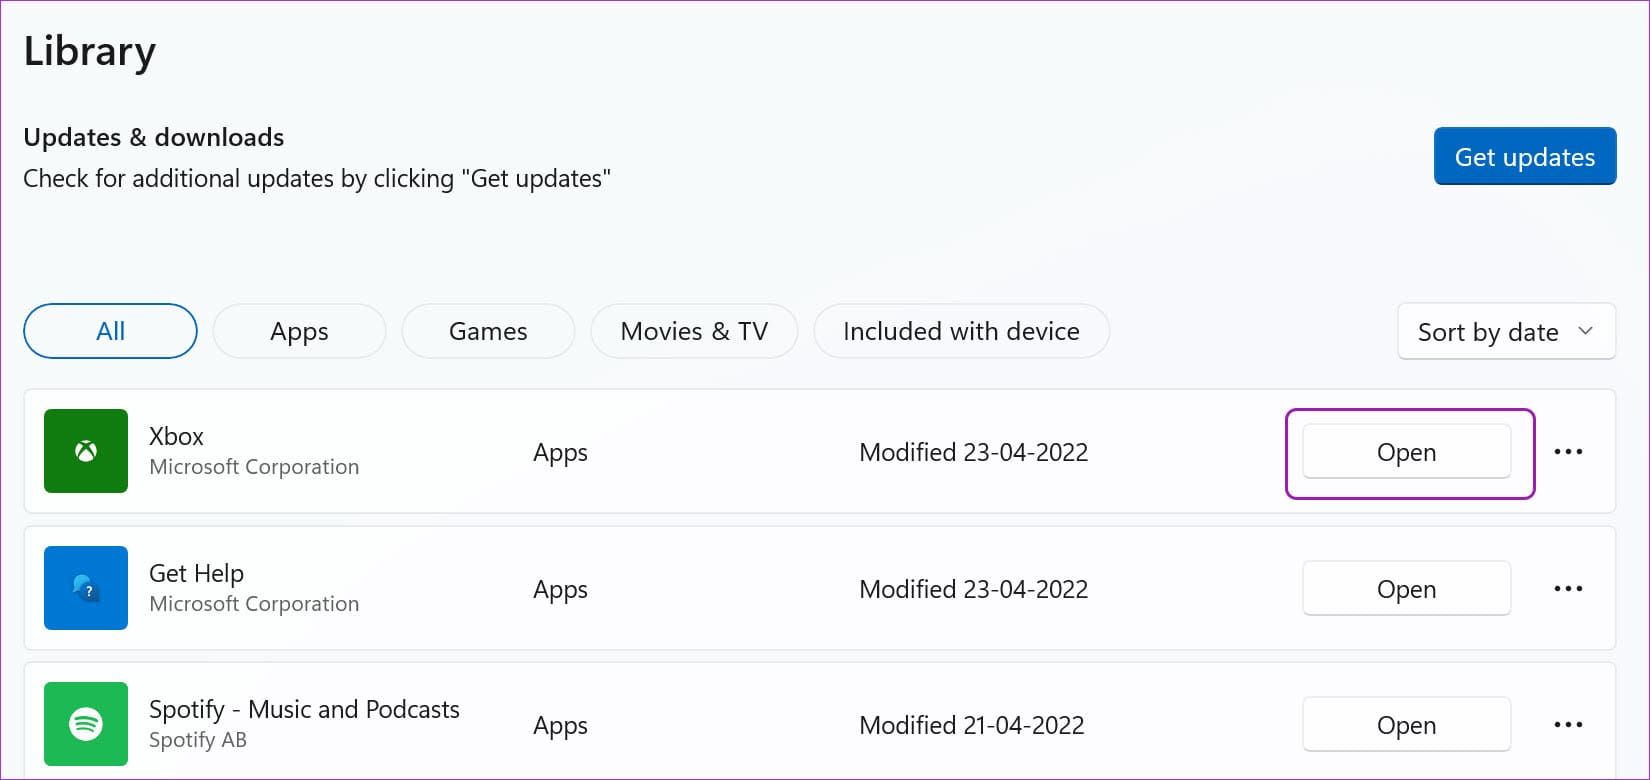Click the Sort by date chevron arrow
1650x780 pixels.
[x=1585, y=331]
